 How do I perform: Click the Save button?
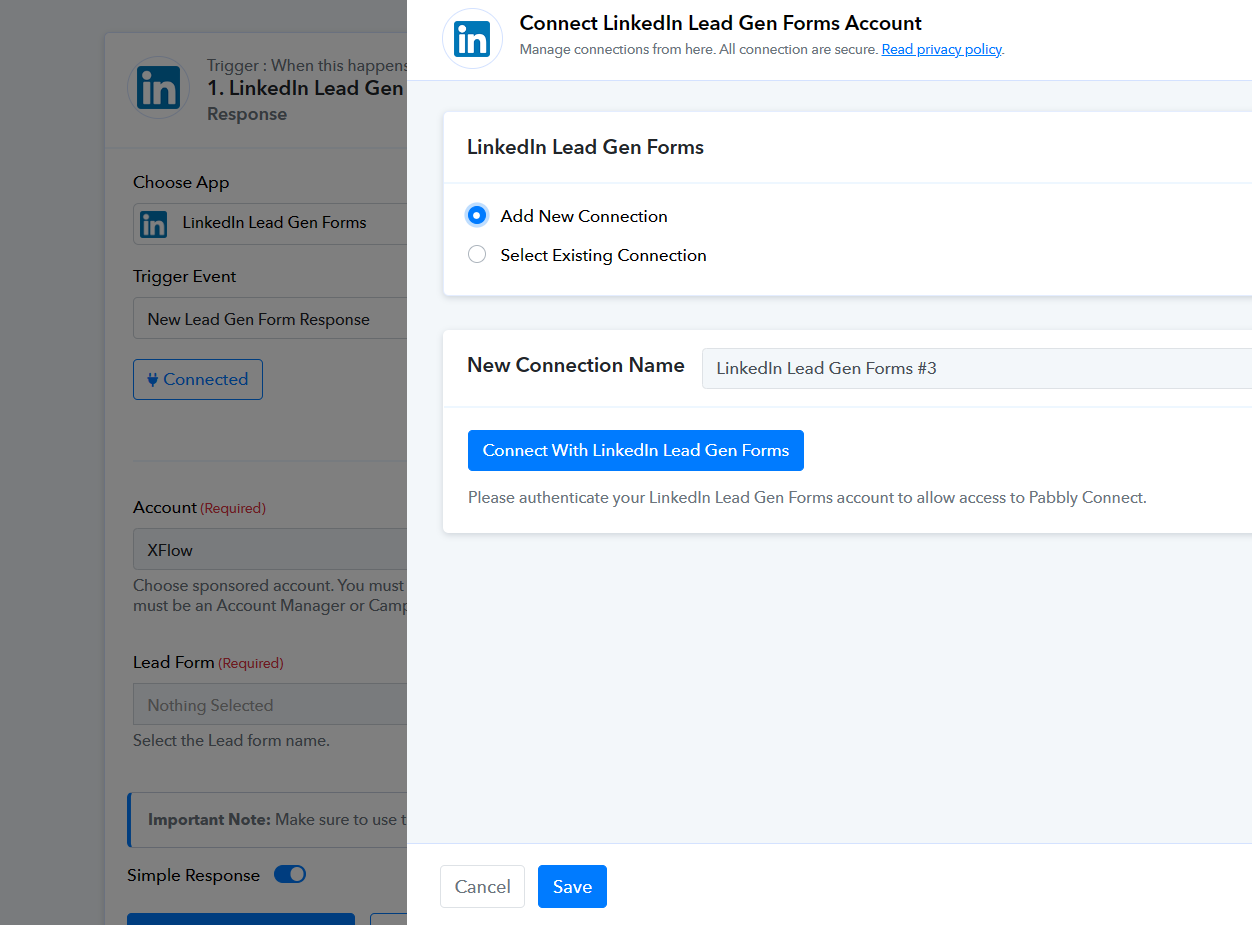(572, 887)
